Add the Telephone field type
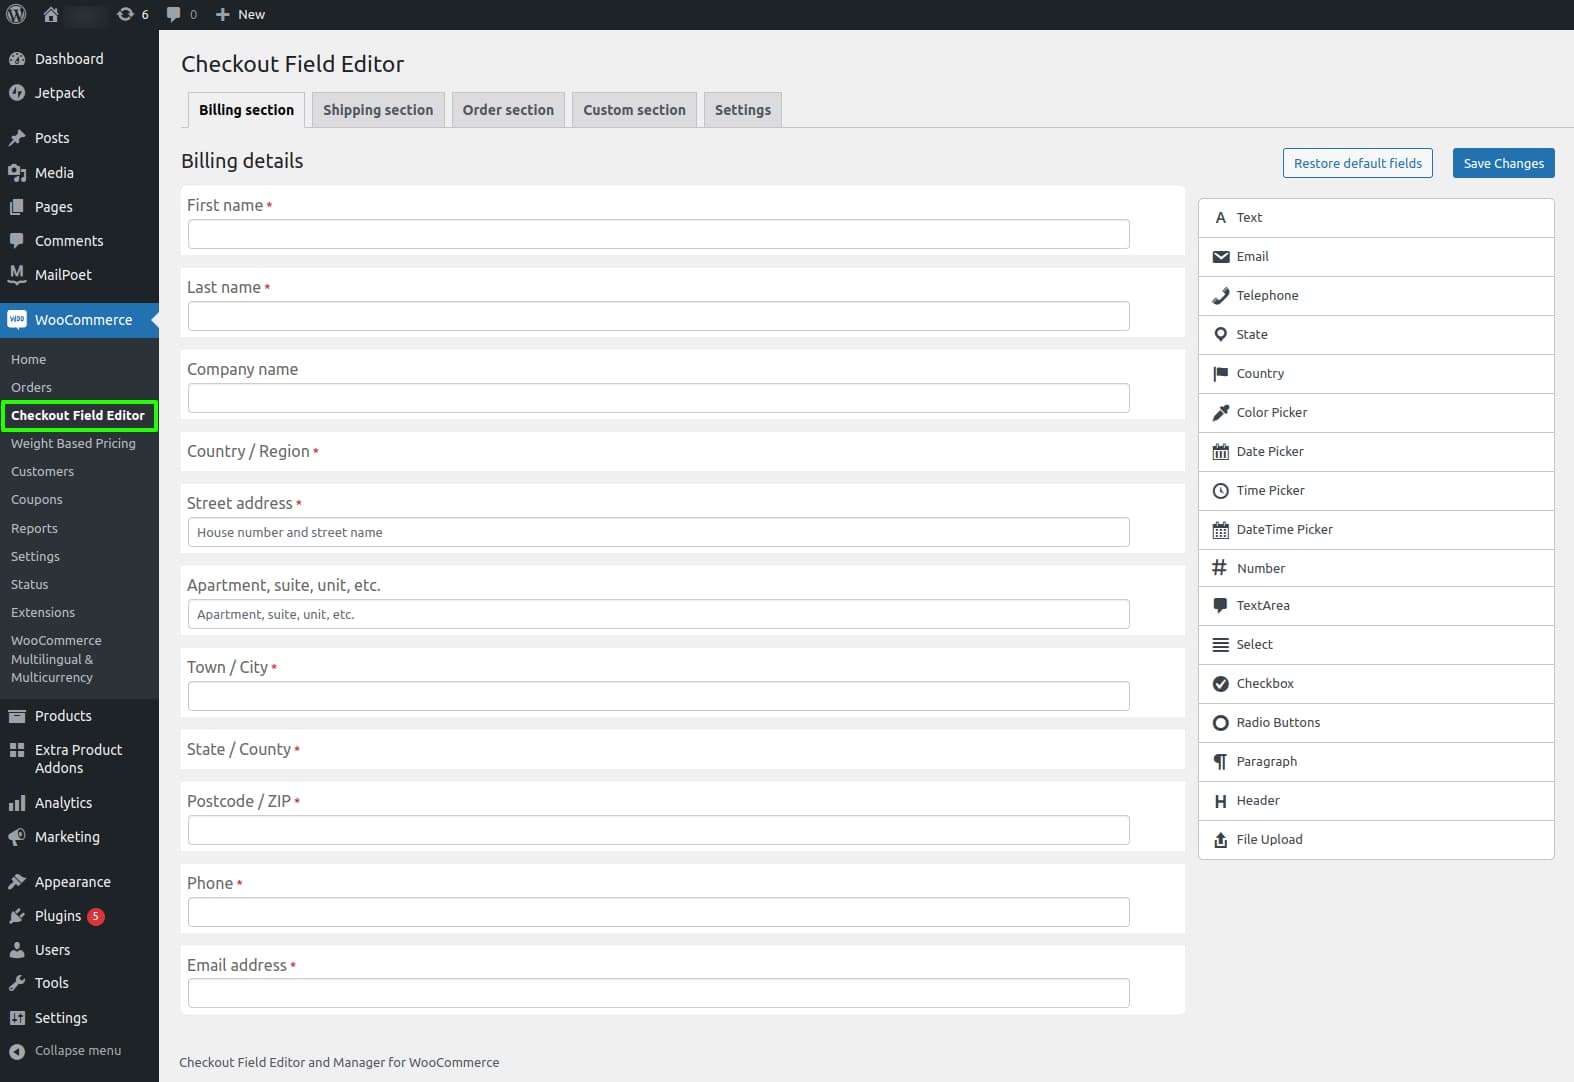 [1376, 295]
